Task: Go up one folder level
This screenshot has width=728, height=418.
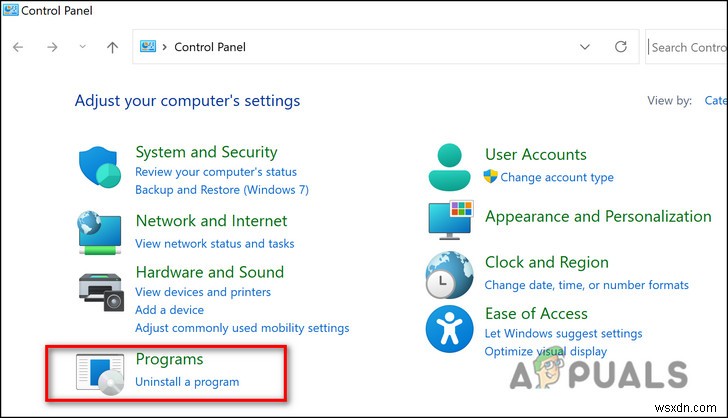Action: click(113, 47)
